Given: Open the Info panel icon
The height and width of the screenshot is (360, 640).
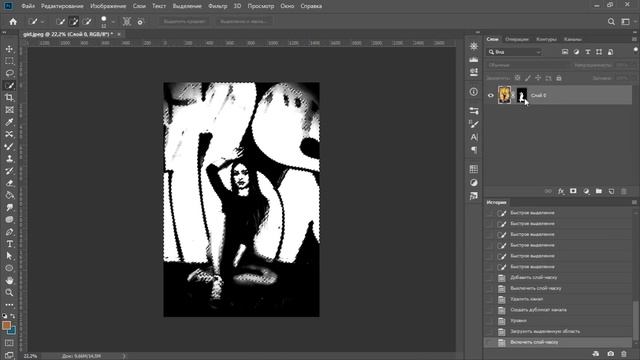Looking at the screenshot, I should pyautogui.click(x=473, y=92).
